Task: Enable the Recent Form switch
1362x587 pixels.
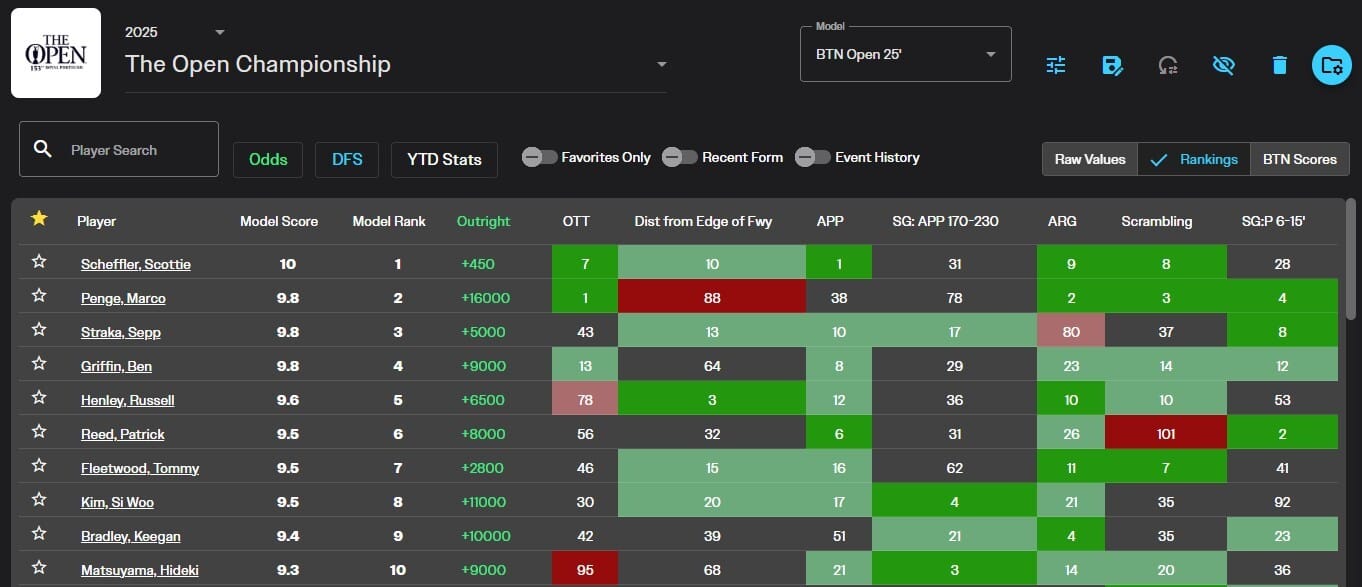Action: pyautogui.click(x=680, y=157)
